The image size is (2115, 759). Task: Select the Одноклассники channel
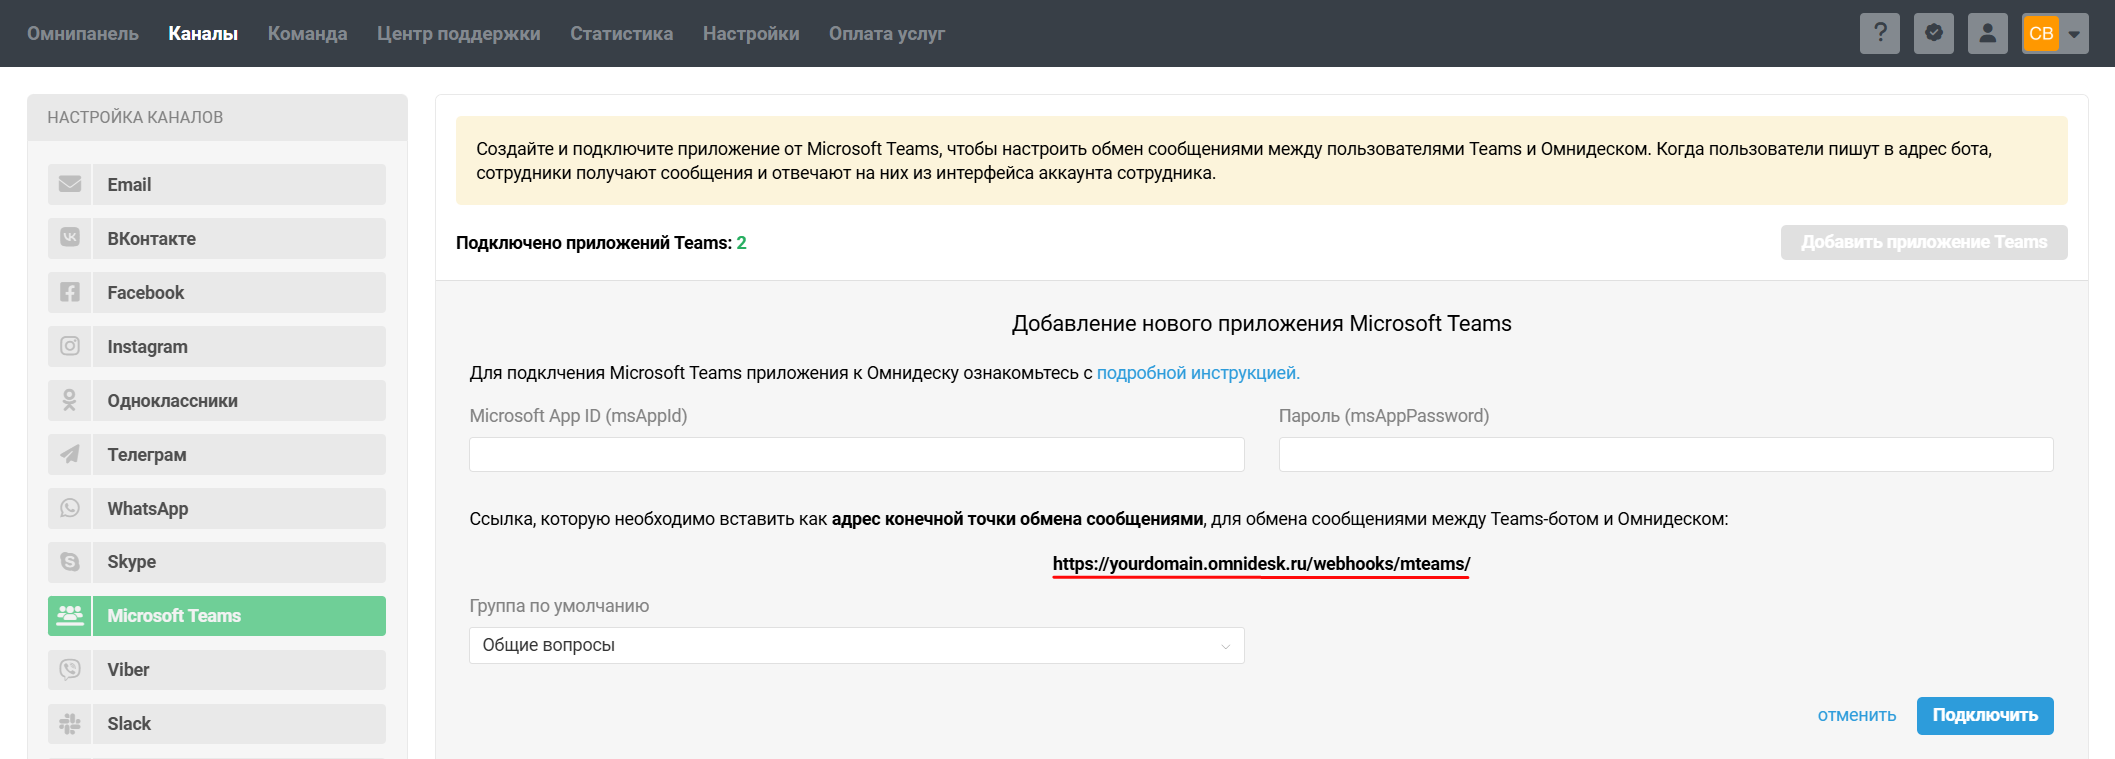tap(217, 400)
